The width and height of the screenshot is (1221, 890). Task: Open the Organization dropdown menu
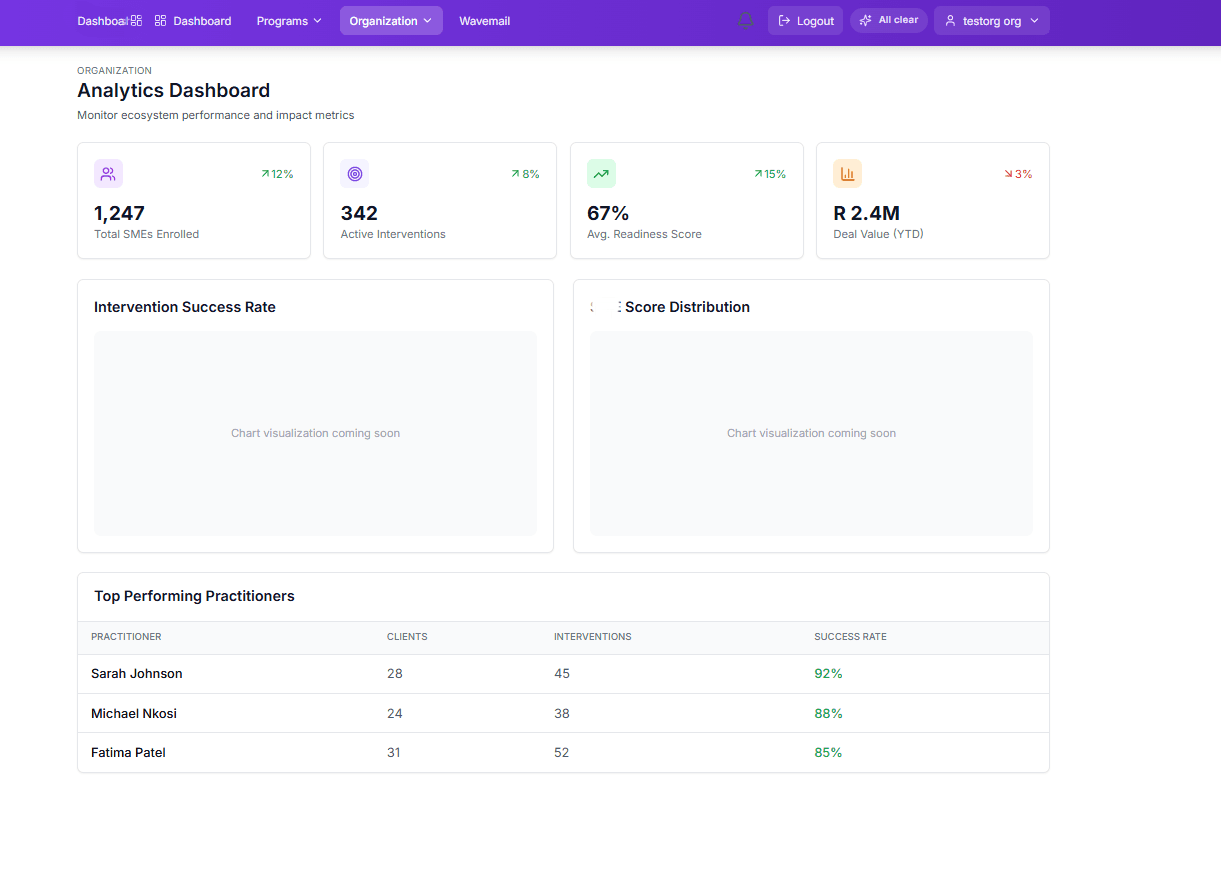390,20
